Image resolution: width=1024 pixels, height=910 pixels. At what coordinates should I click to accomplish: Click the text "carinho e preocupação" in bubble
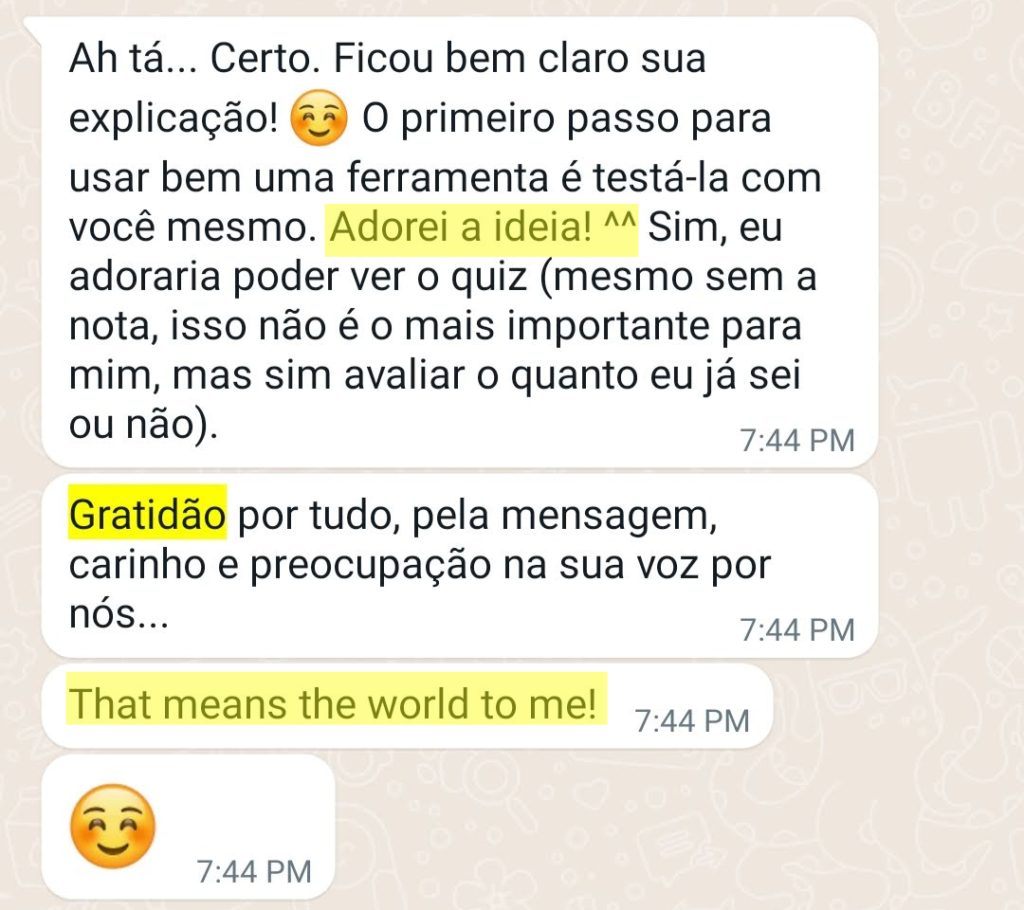[280, 566]
